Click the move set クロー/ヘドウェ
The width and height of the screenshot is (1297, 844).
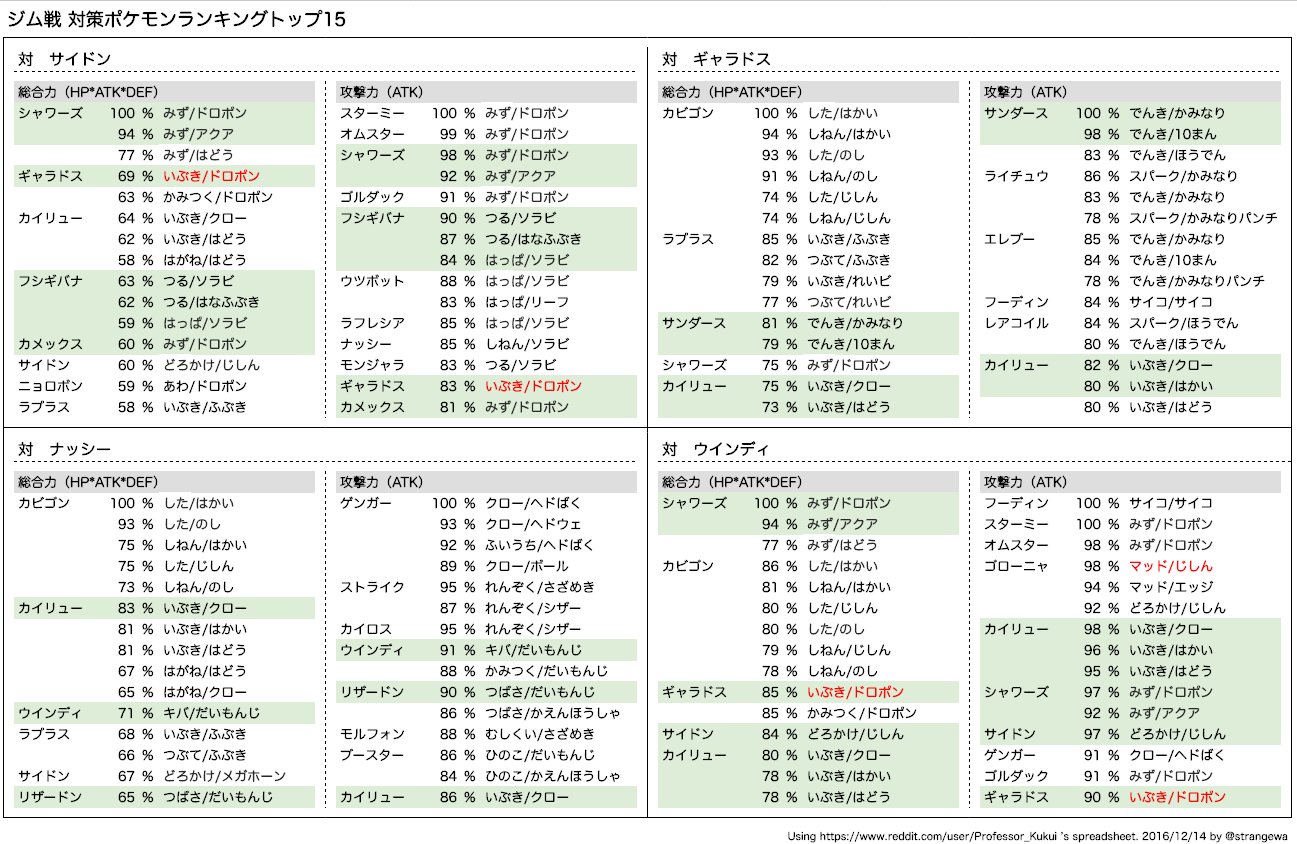[x=533, y=524]
